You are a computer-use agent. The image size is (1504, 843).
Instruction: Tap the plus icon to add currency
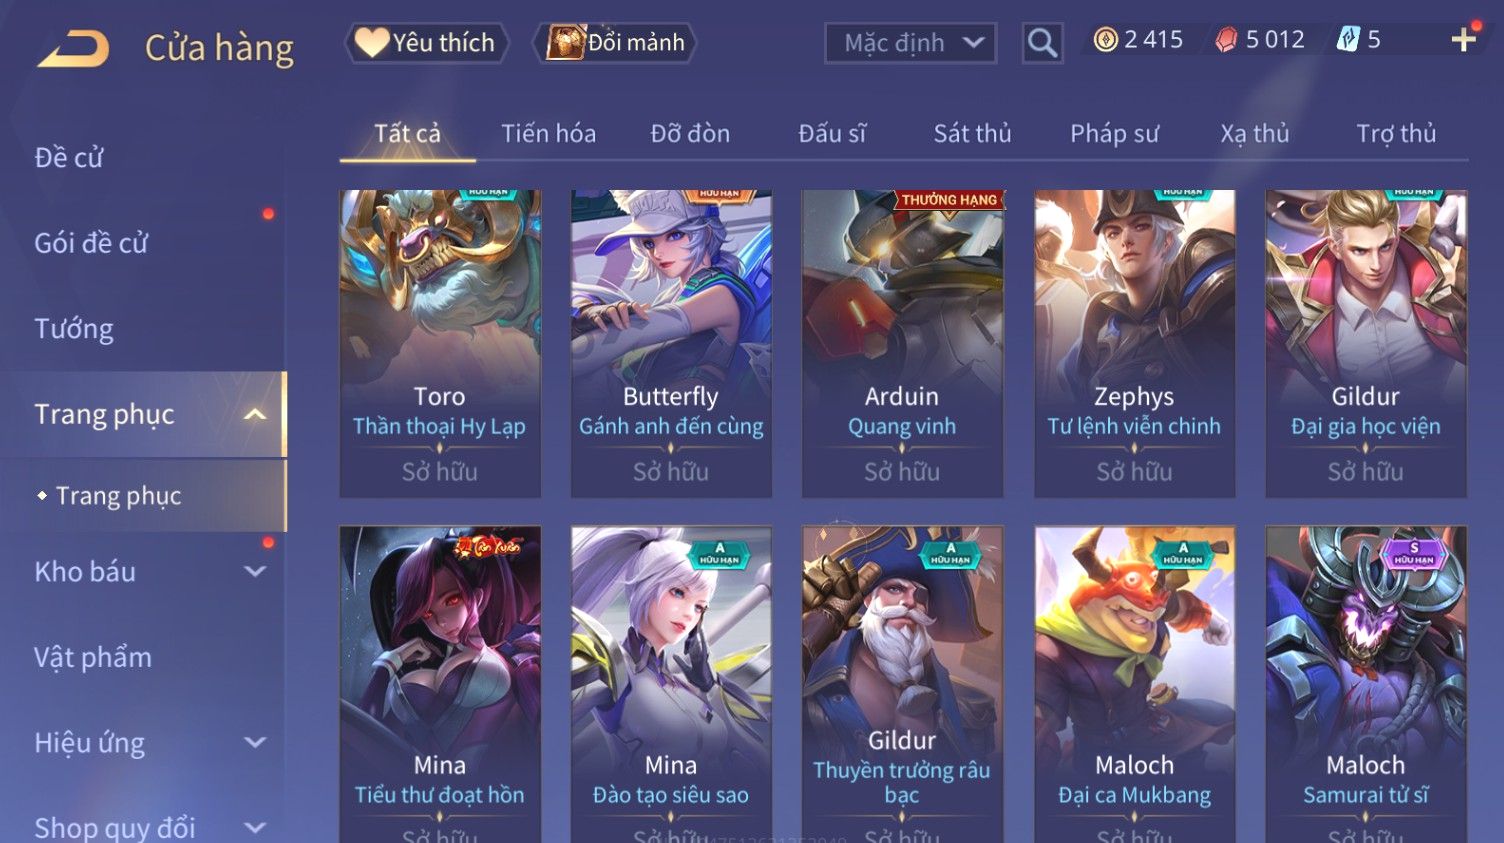[1464, 39]
